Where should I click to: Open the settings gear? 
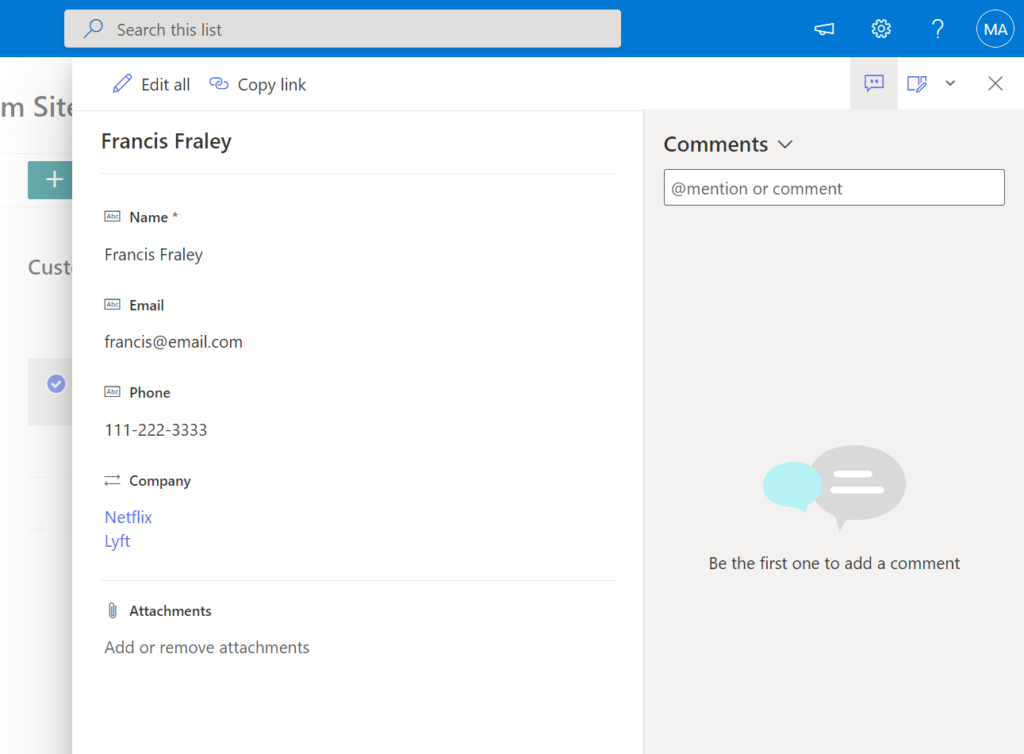point(881,29)
